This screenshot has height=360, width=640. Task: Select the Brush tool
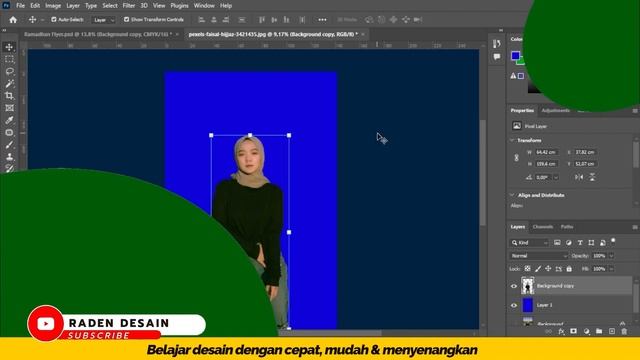pyautogui.click(x=9, y=144)
